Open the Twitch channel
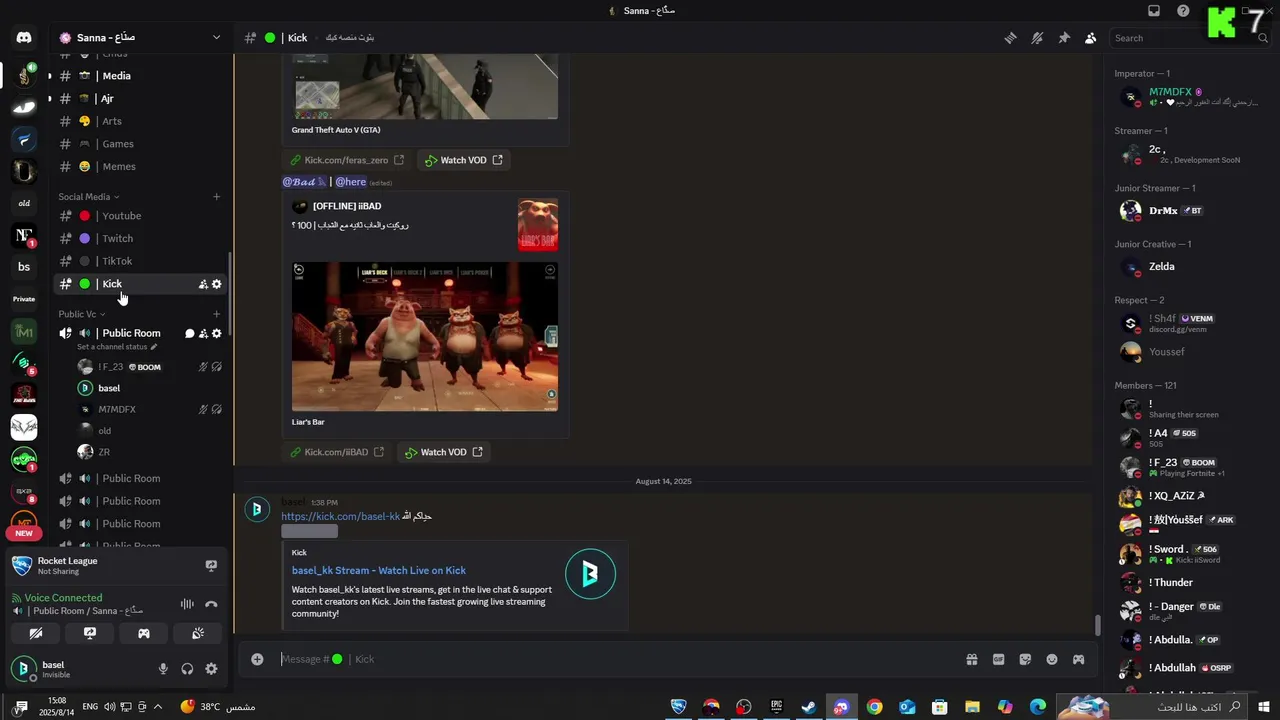Image resolution: width=1280 pixels, height=720 pixels. [x=140, y=239]
